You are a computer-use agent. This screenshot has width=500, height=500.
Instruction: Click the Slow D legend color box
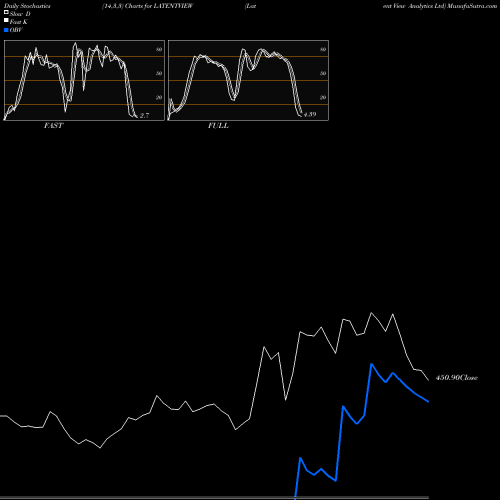[6, 13]
